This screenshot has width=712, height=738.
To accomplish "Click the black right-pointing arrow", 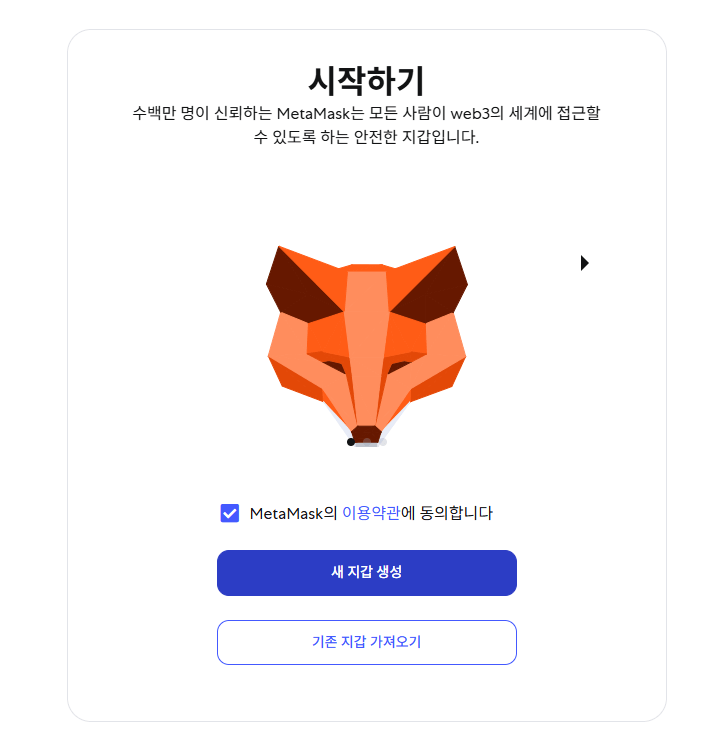I will click(x=585, y=263).
